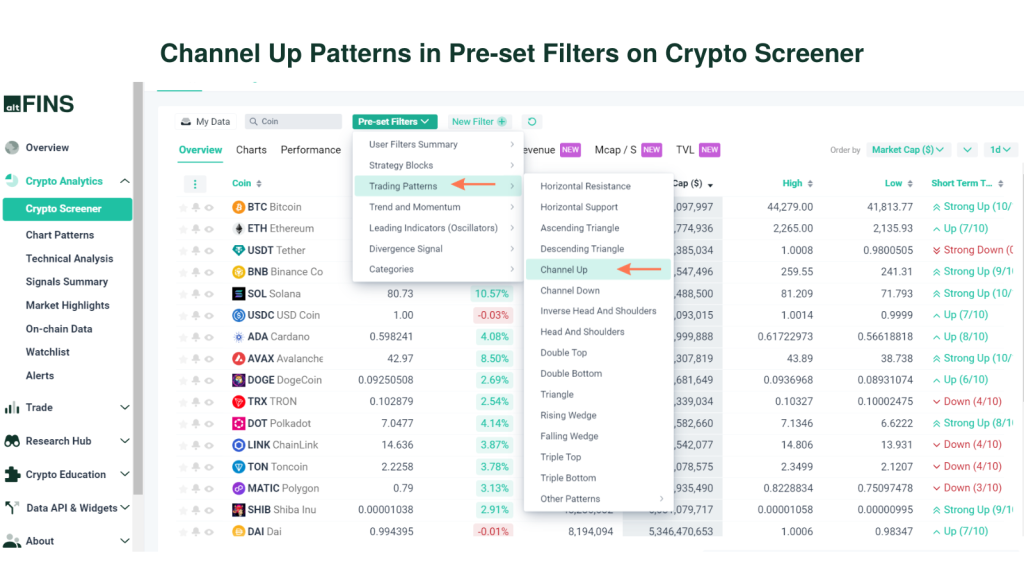Click the New Filter button
The image size is (1024, 576).
pyautogui.click(x=477, y=120)
